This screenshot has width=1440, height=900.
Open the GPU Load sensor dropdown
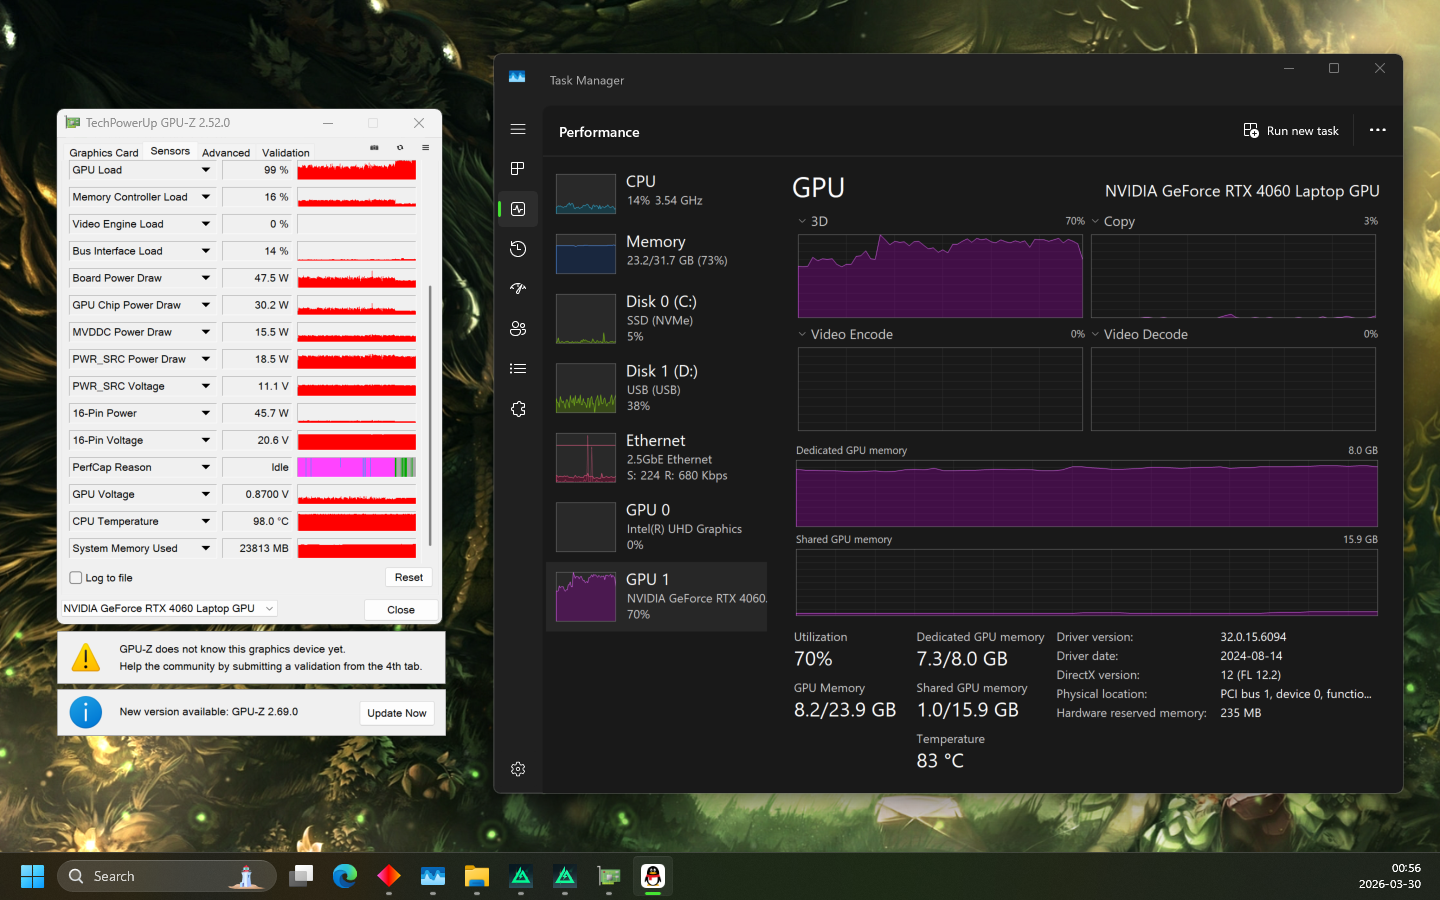(206, 170)
